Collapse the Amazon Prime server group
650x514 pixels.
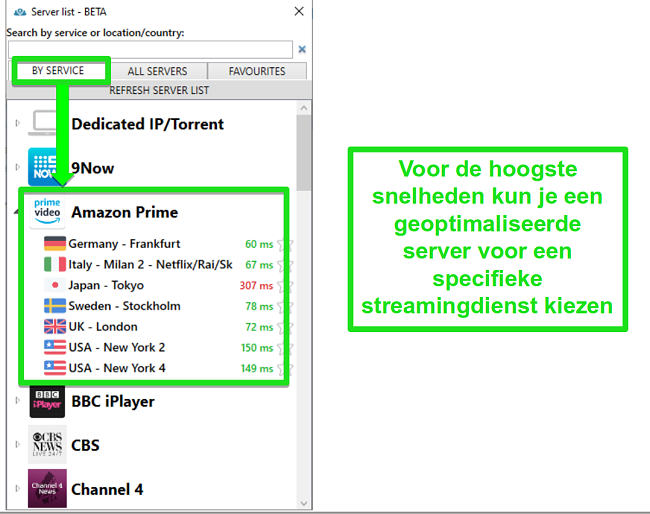coord(17,212)
